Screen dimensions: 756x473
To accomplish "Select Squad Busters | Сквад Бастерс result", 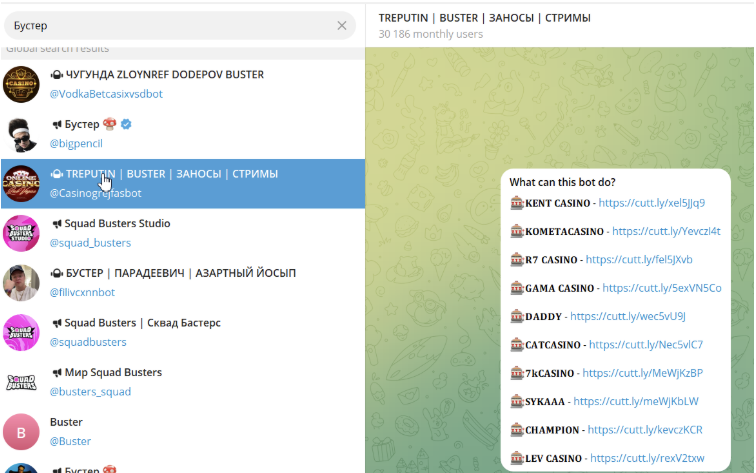I will pyautogui.click(x=183, y=333).
